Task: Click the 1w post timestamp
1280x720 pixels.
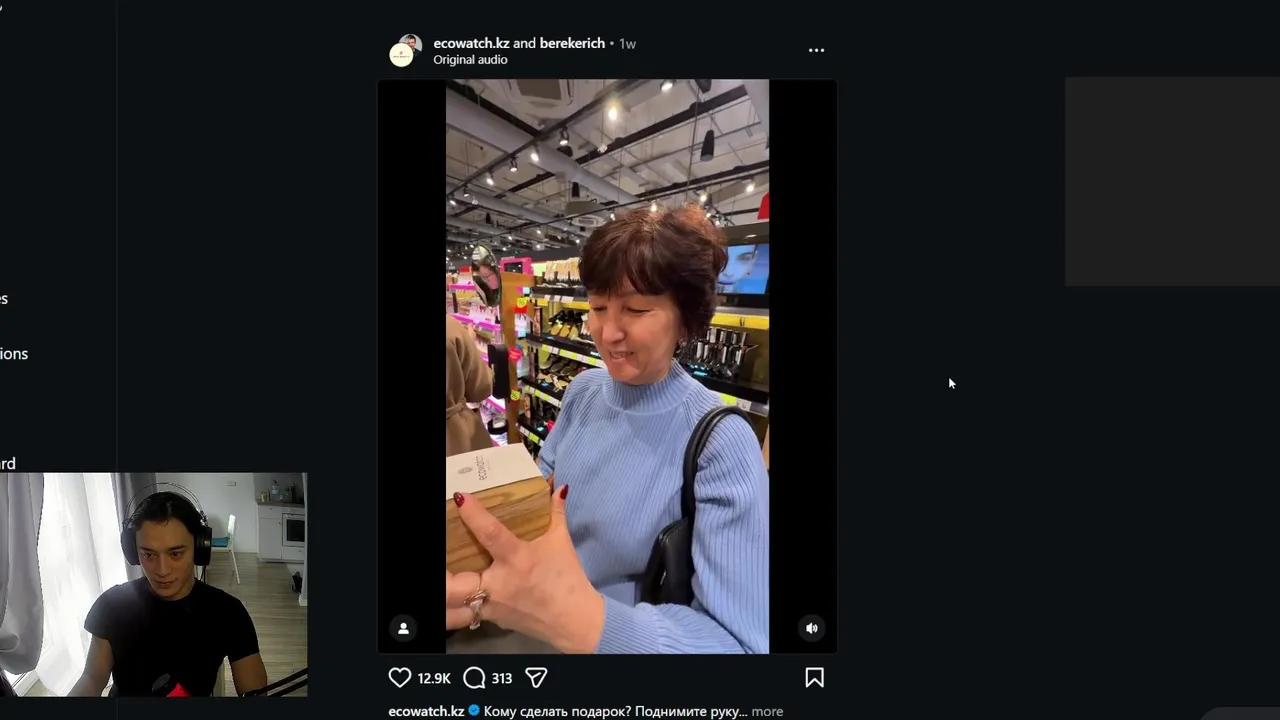Action: [627, 44]
